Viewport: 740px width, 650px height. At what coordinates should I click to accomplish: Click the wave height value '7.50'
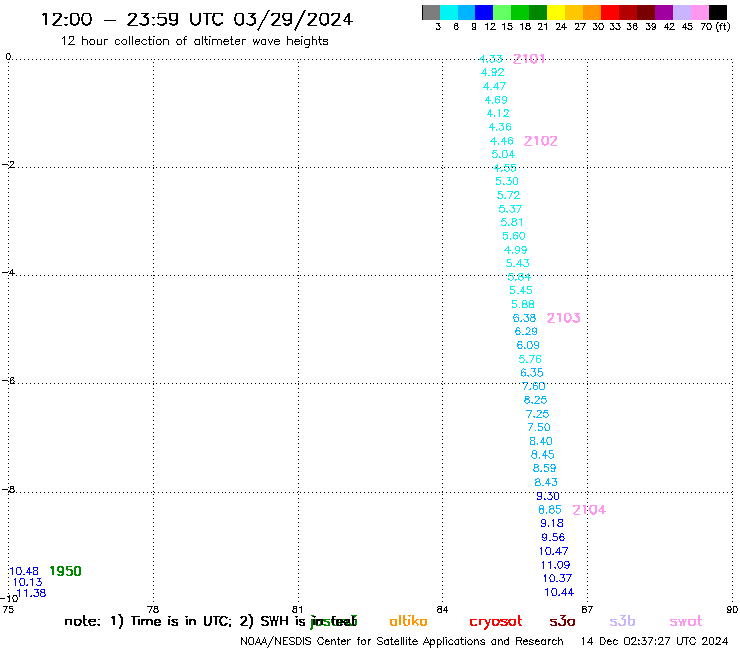click(539, 428)
